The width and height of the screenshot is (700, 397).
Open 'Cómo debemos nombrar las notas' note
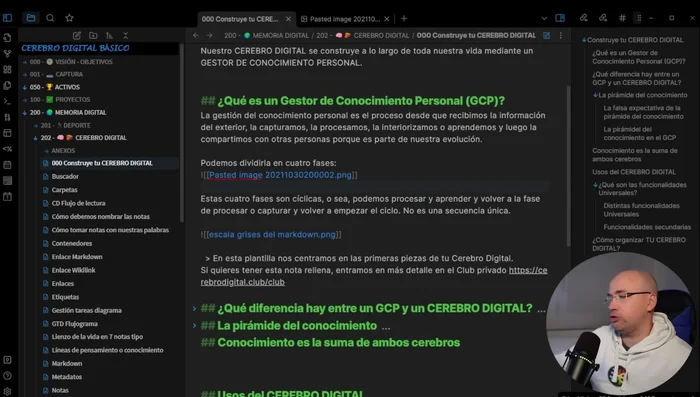(100, 217)
